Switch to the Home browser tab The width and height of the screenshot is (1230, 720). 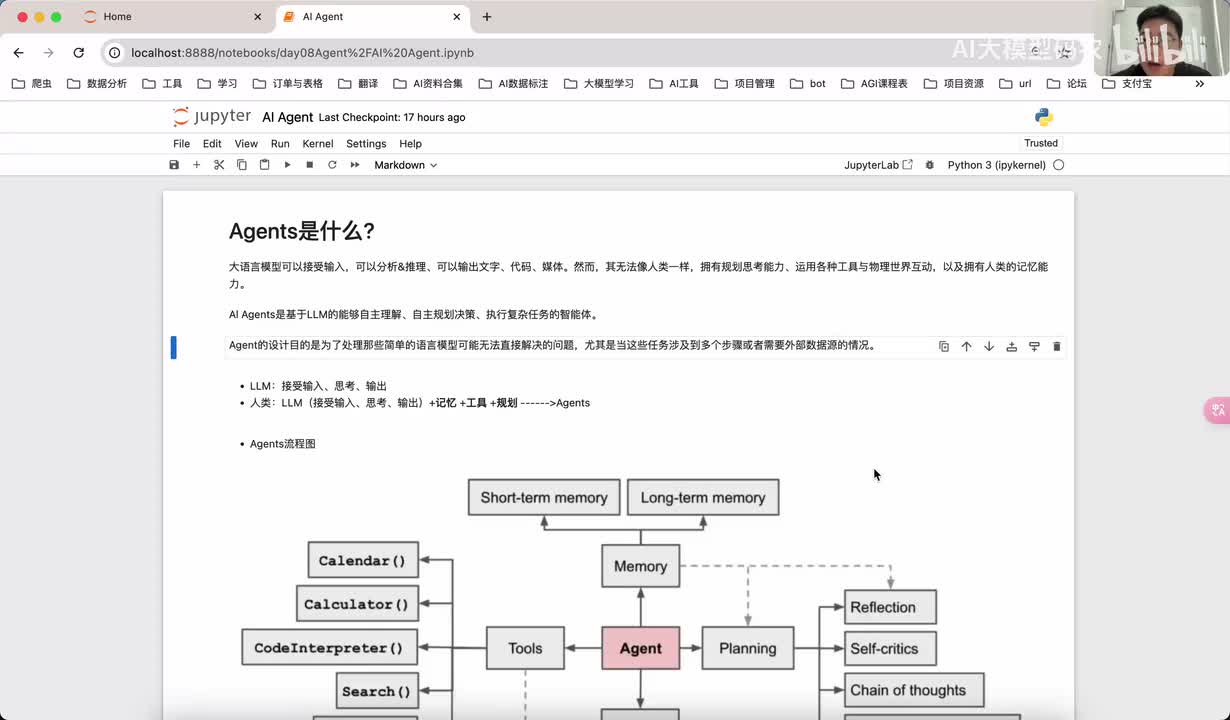[x=172, y=17]
